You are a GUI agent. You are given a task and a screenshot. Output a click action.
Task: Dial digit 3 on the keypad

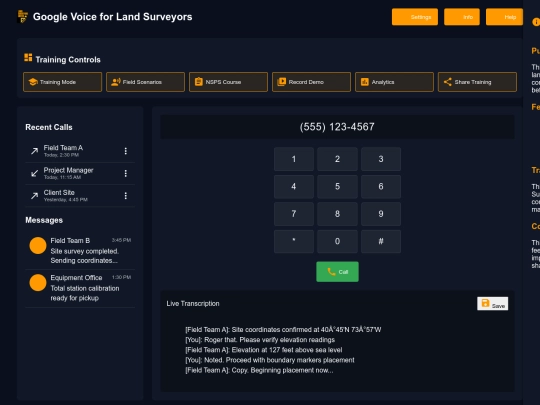[381, 159]
